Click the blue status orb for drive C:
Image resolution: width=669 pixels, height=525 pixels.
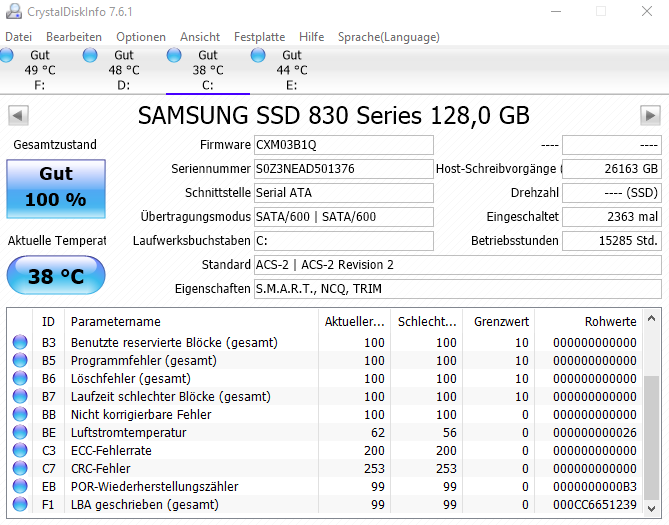click(x=174, y=55)
